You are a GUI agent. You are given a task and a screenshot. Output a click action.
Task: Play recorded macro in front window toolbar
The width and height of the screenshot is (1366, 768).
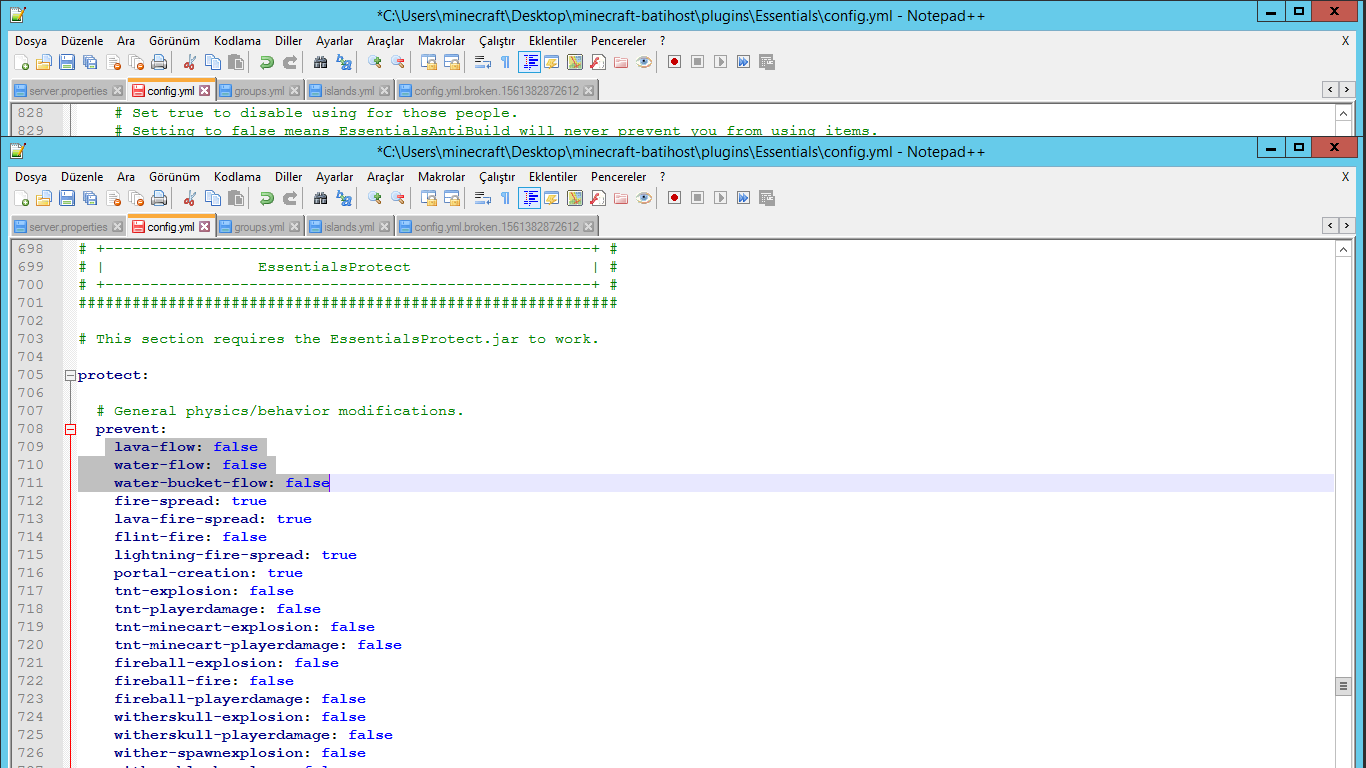720,198
